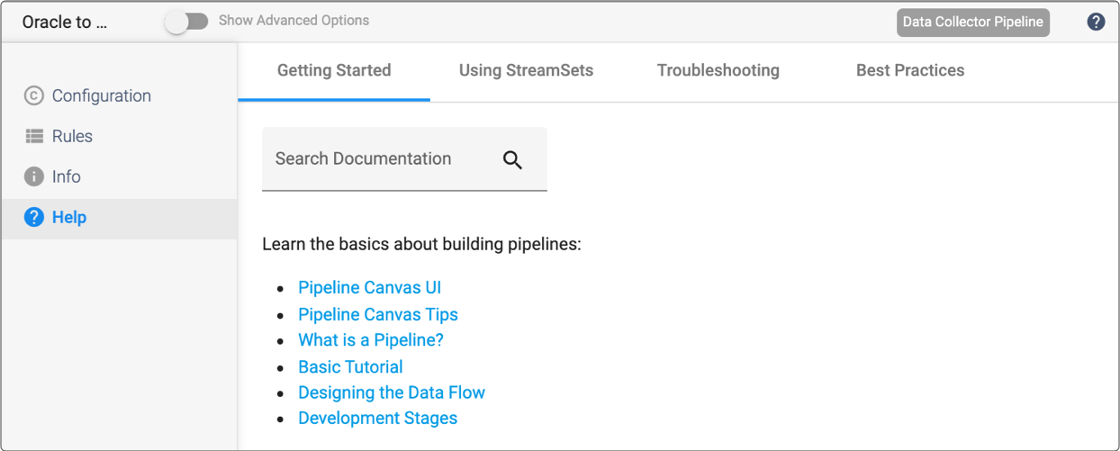This screenshot has width=1120, height=451.
Task: Click the blue Help question icon in sidebar
Action: pyautogui.click(x=34, y=217)
